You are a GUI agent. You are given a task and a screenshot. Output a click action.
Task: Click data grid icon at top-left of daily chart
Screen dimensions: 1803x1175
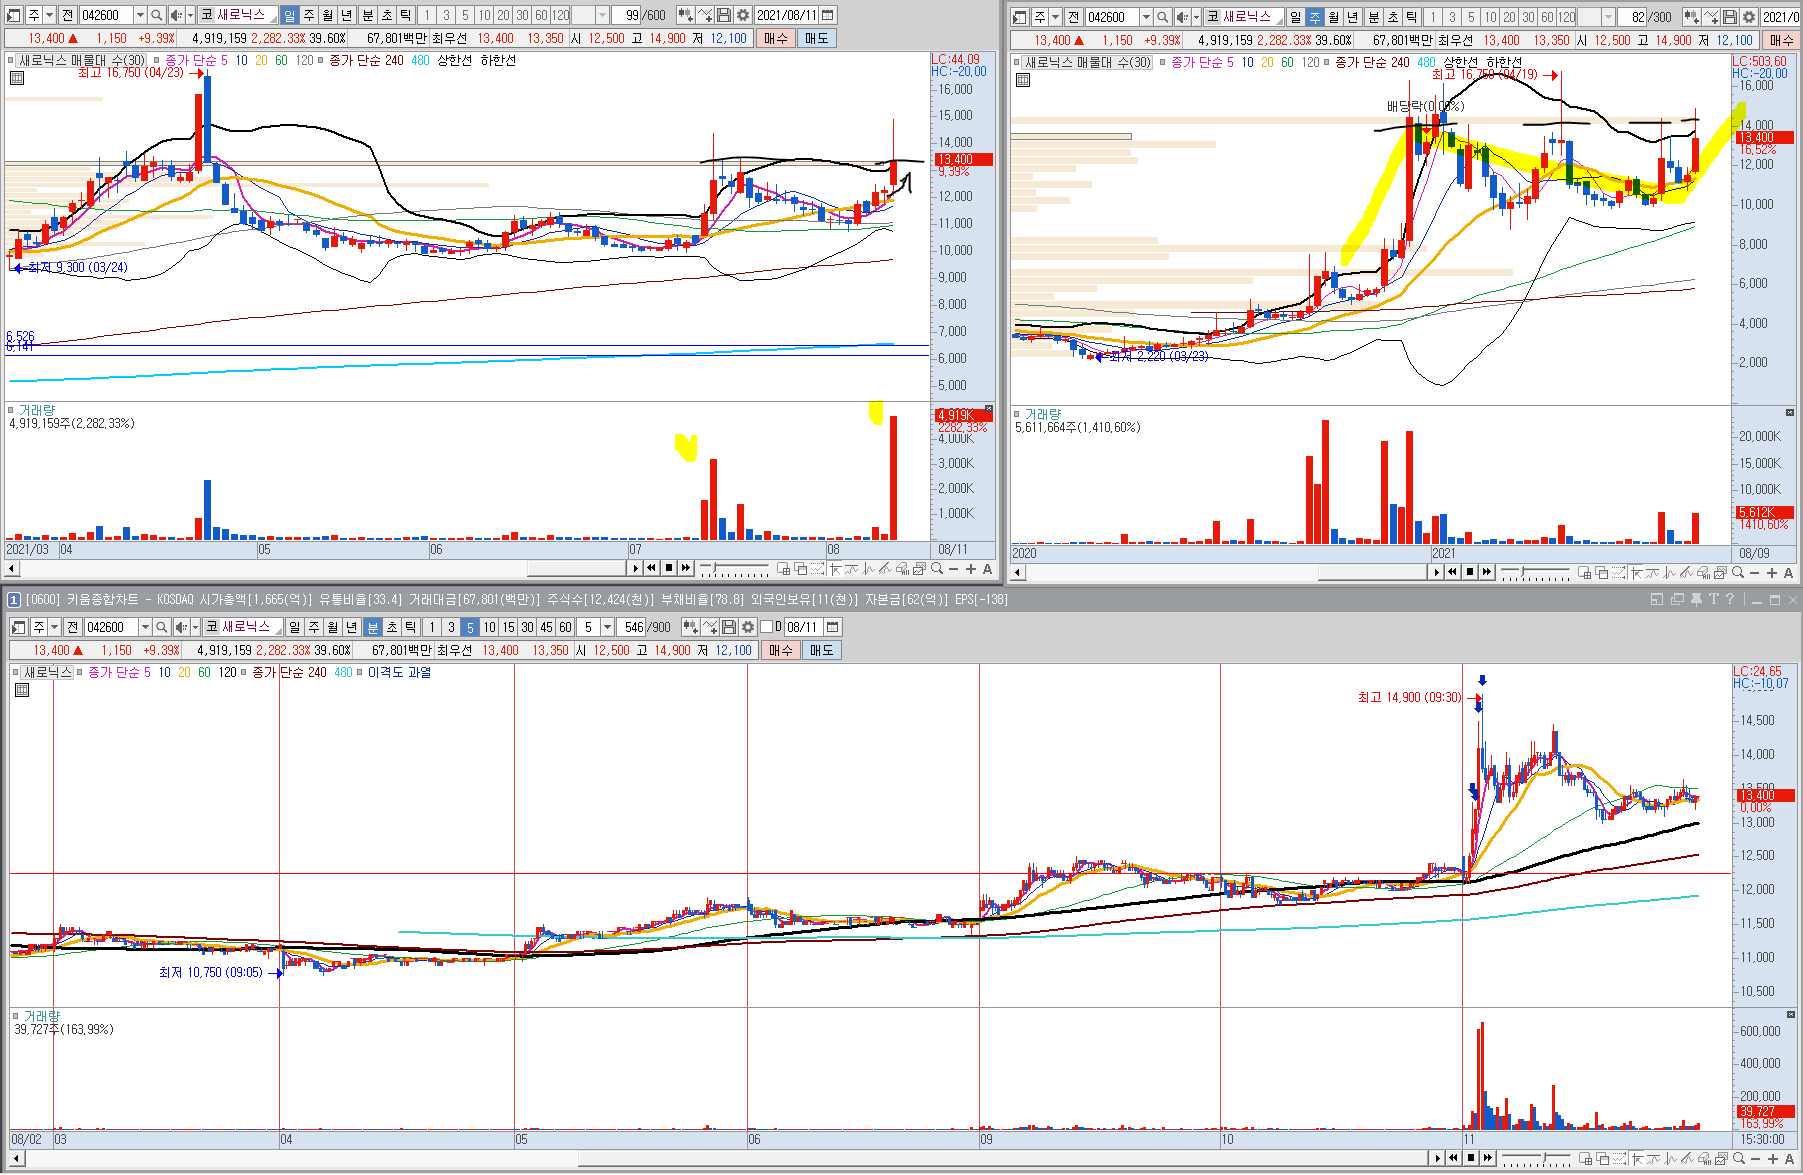[17, 78]
